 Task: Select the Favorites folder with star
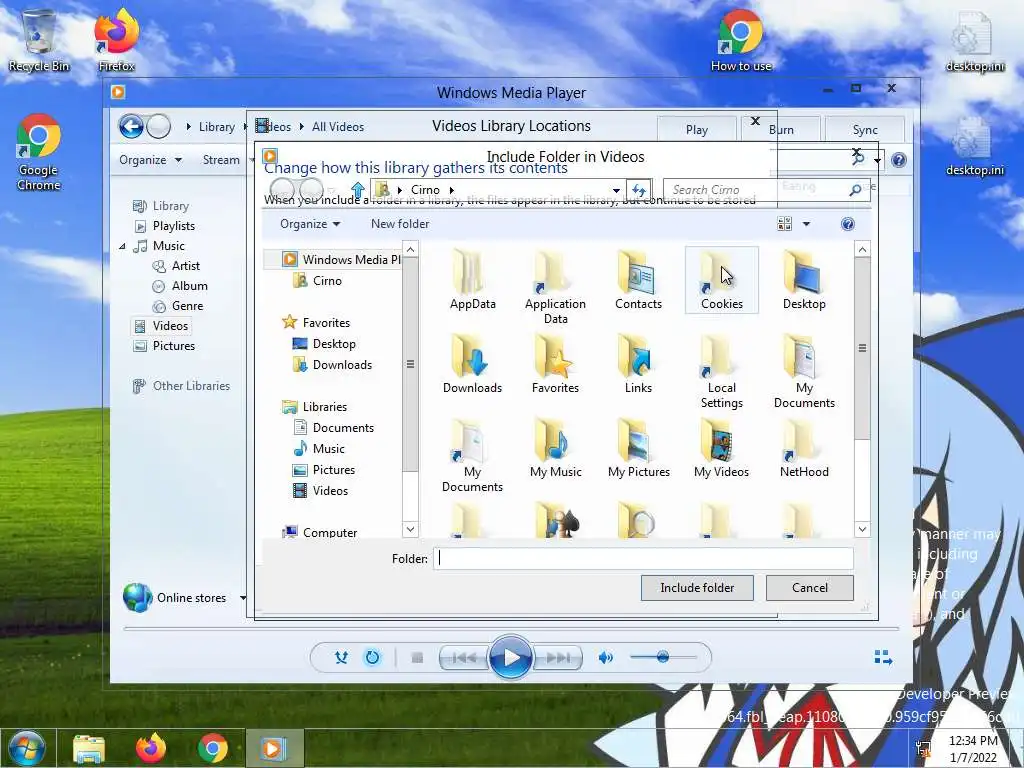pos(555,364)
